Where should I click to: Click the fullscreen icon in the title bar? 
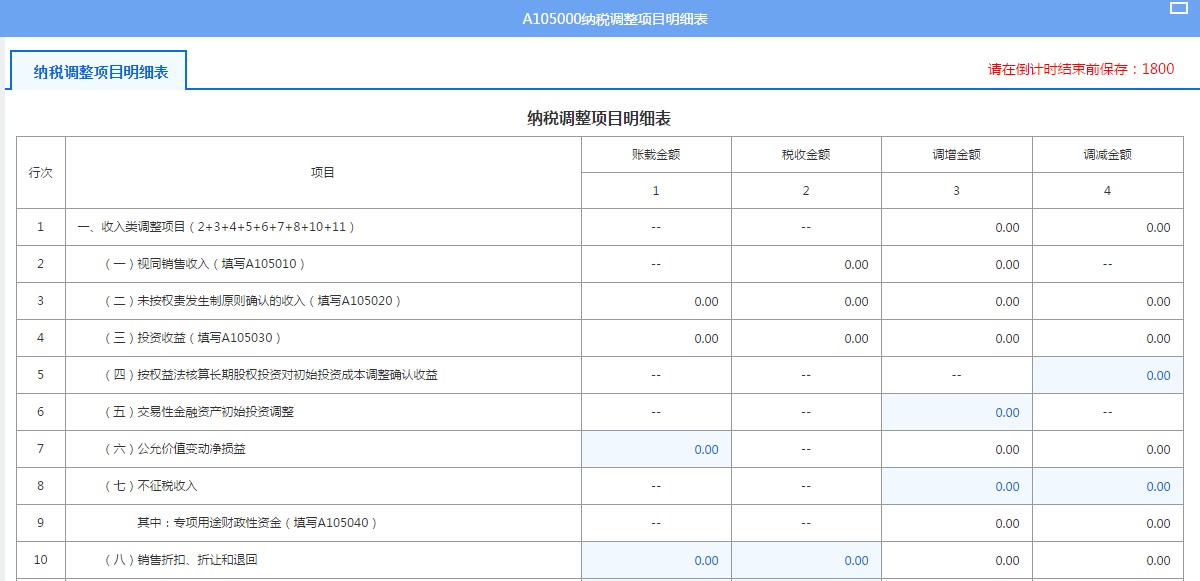click(x=1178, y=9)
